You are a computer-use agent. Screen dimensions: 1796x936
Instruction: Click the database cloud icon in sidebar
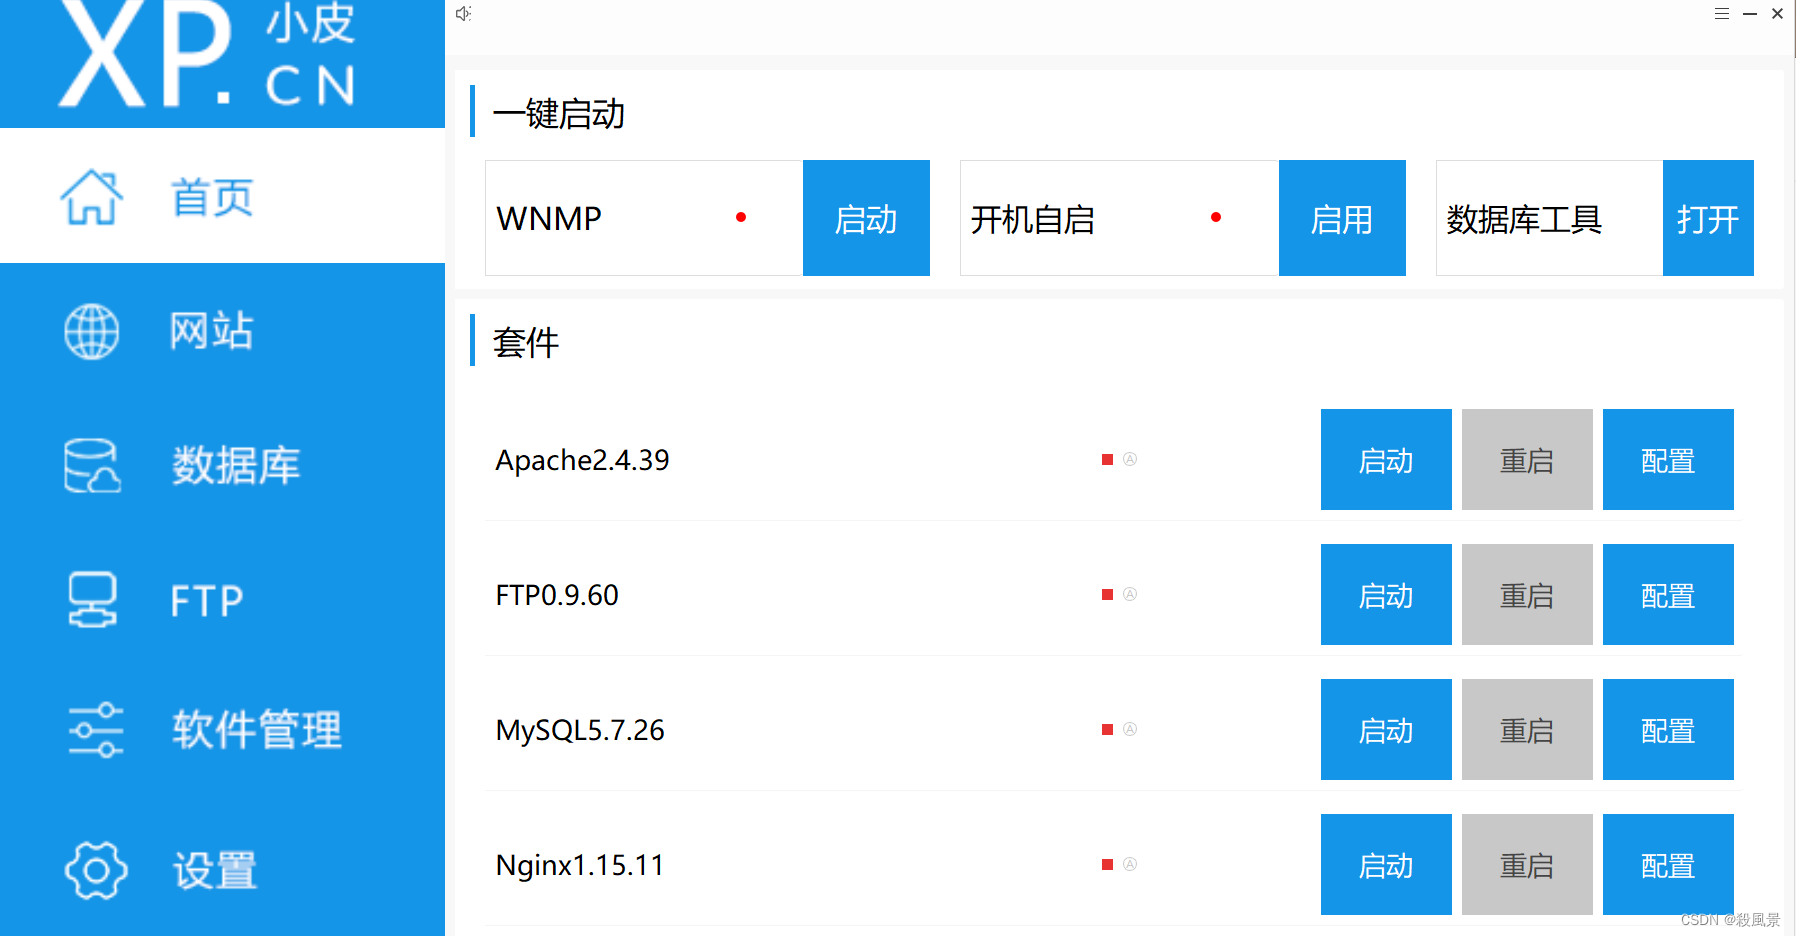click(92, 465)
